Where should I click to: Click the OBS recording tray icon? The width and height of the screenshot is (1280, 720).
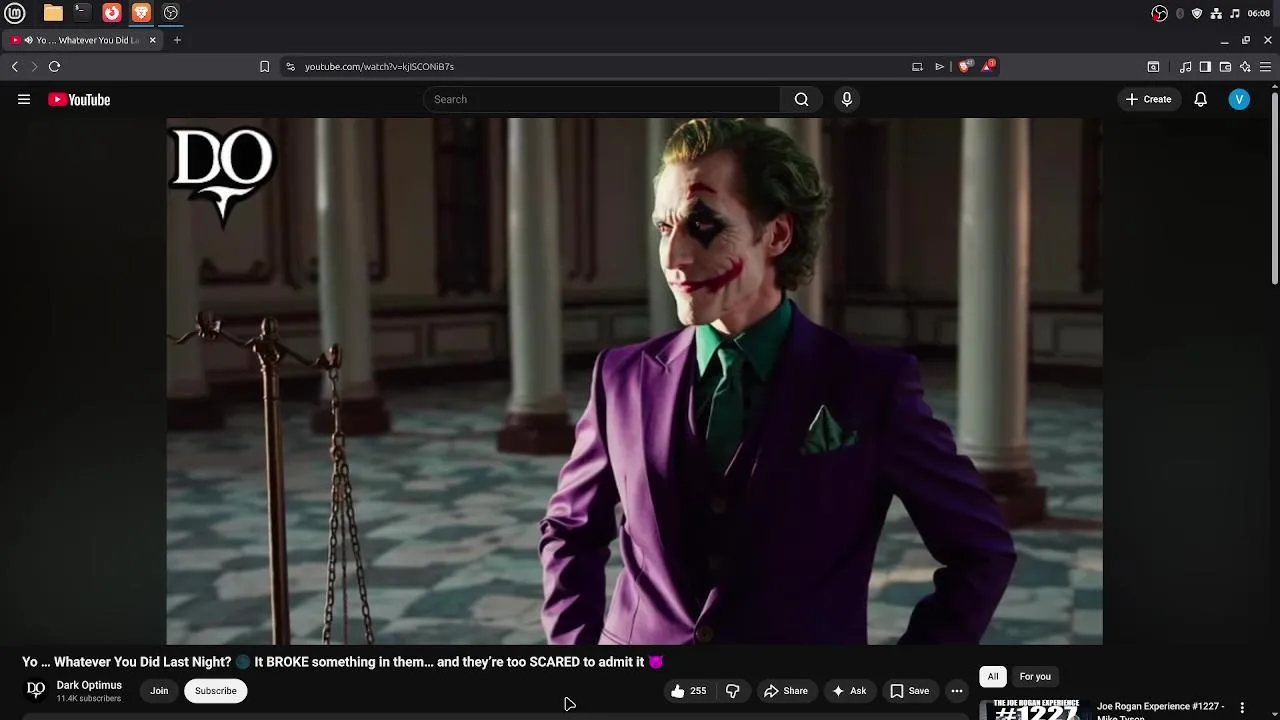click(x=1159, y=13)
